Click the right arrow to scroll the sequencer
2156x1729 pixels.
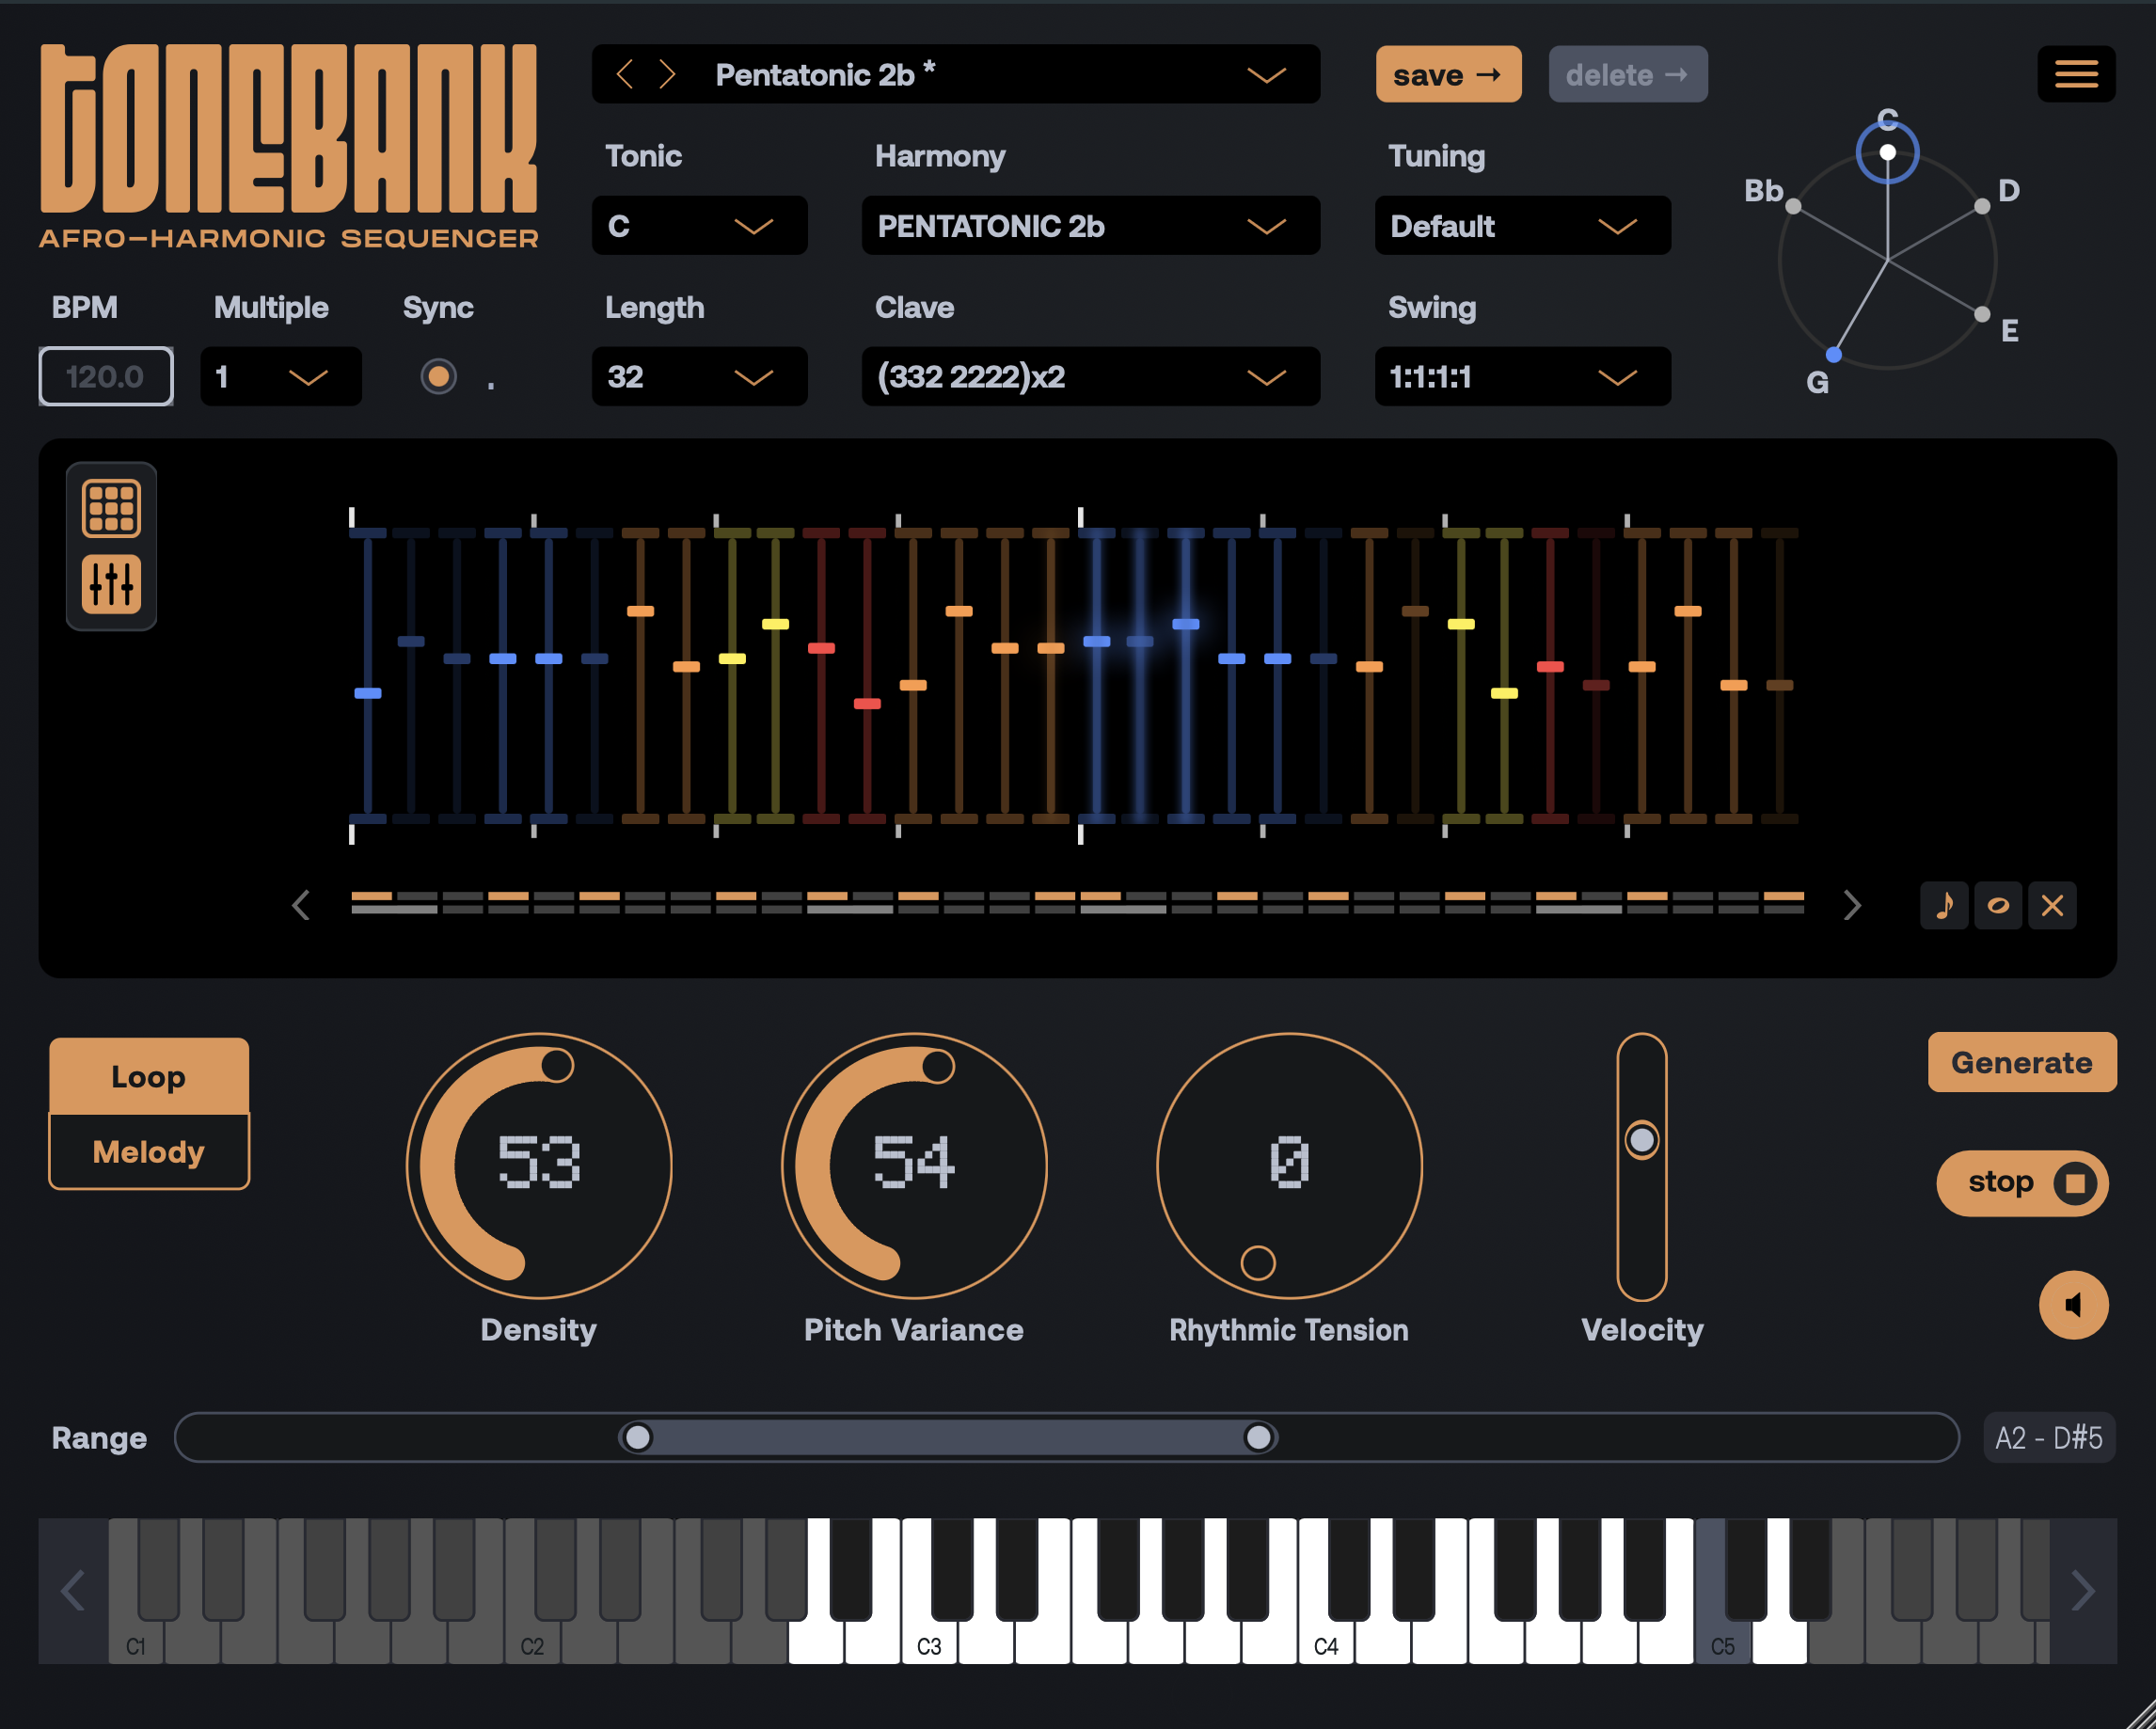point(1854,905)
